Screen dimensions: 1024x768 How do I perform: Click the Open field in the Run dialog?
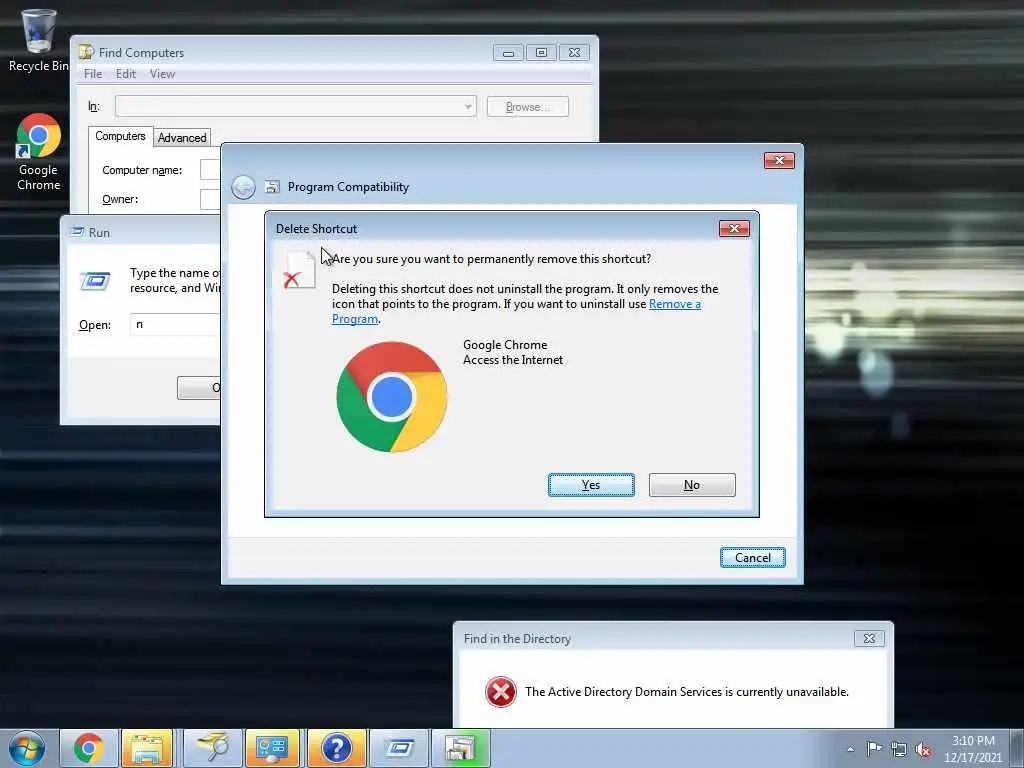(x=175, y=325)
